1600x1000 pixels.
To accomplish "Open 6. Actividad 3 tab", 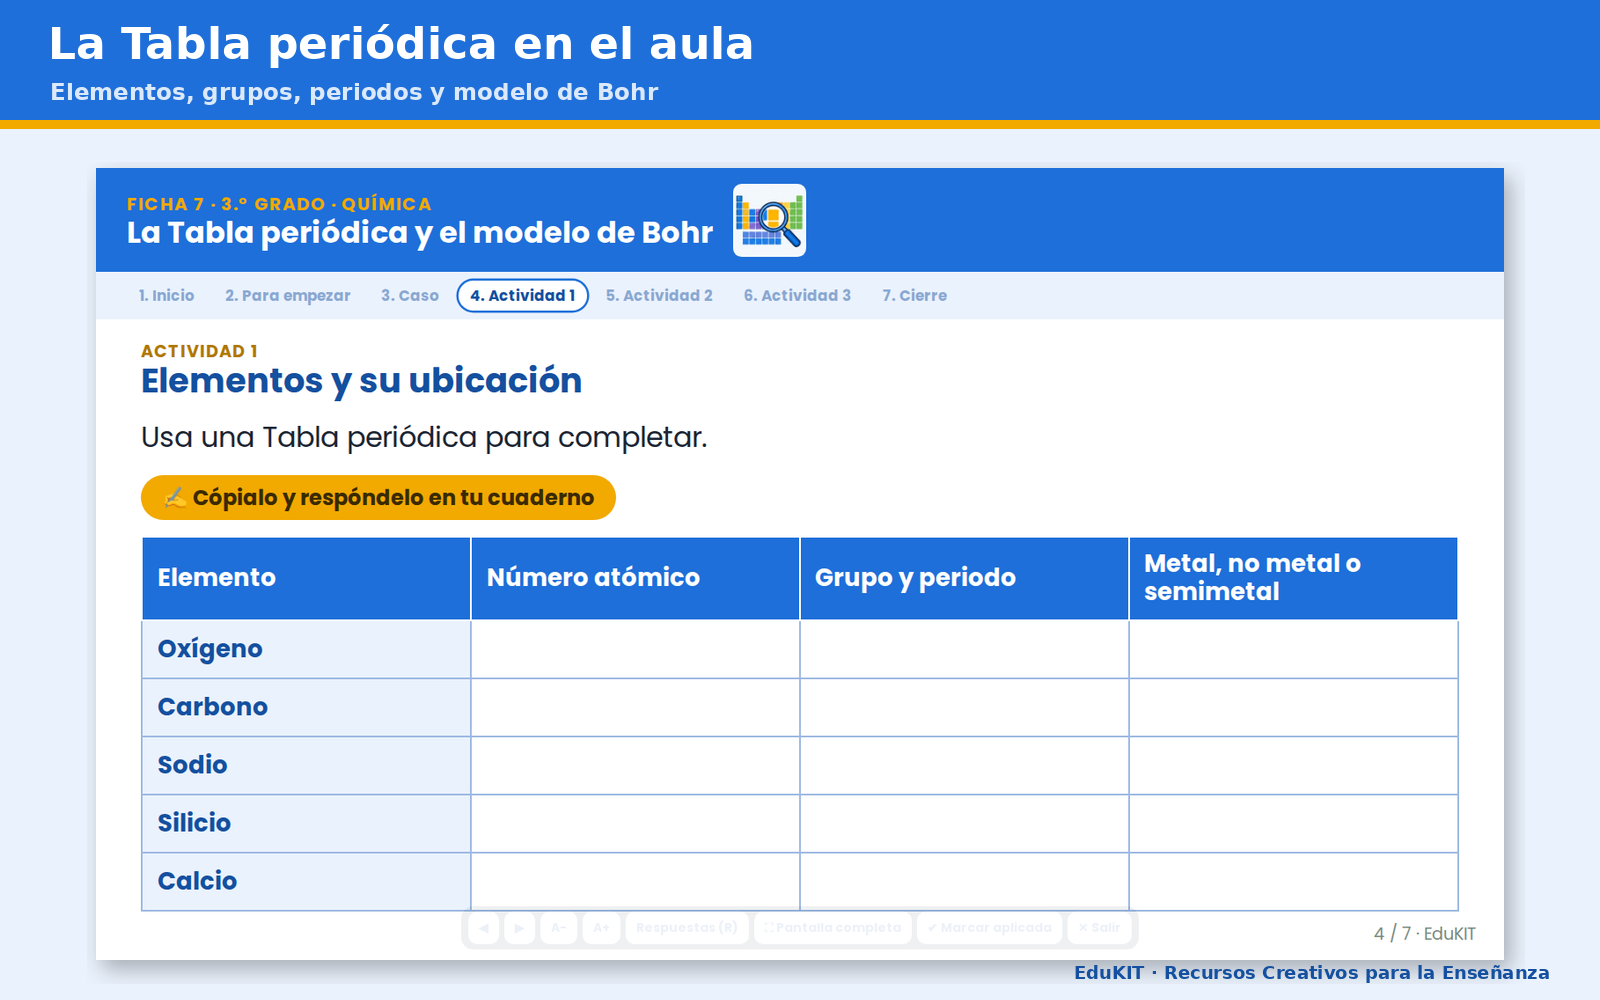I will (797, 296).
